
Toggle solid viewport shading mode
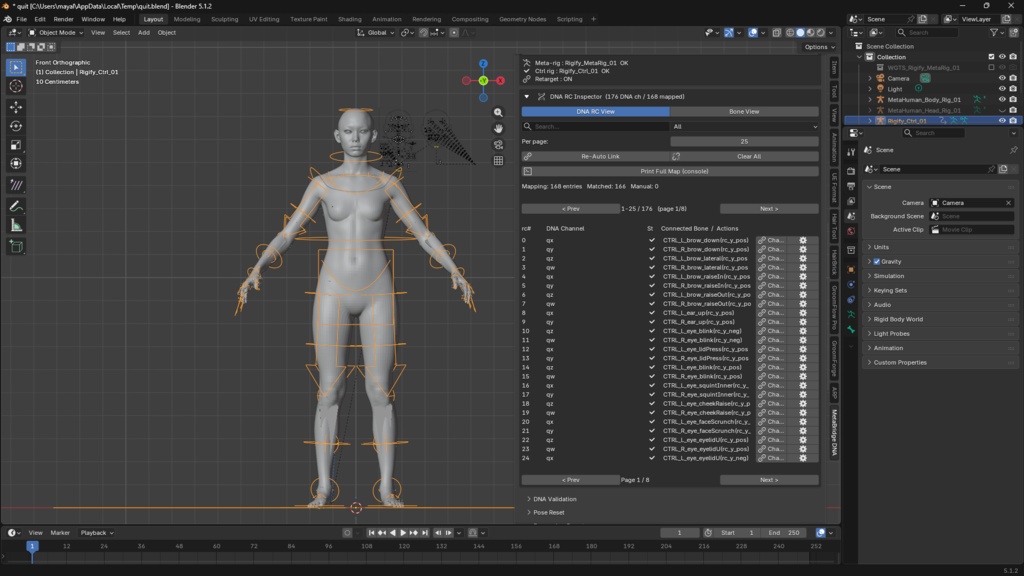coord(800,33)
